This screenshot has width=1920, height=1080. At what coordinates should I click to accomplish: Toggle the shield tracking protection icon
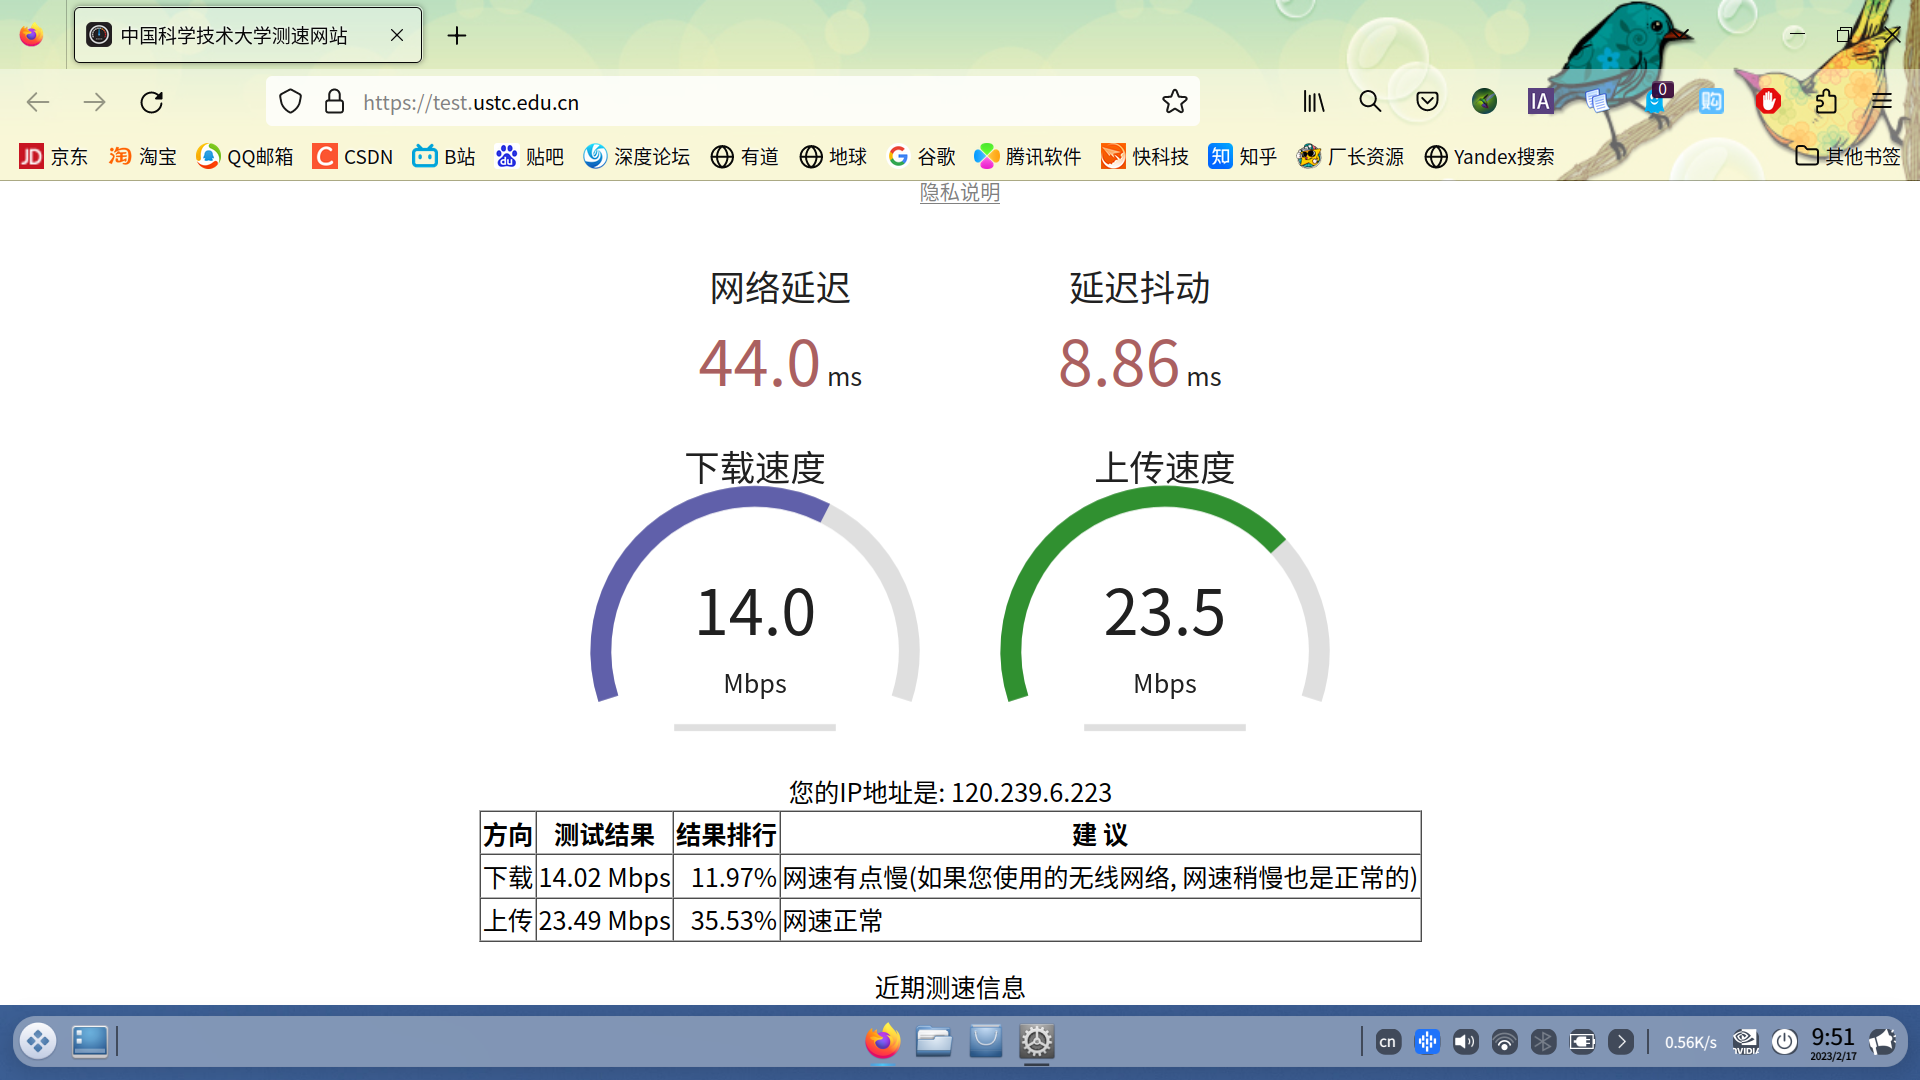290,101
